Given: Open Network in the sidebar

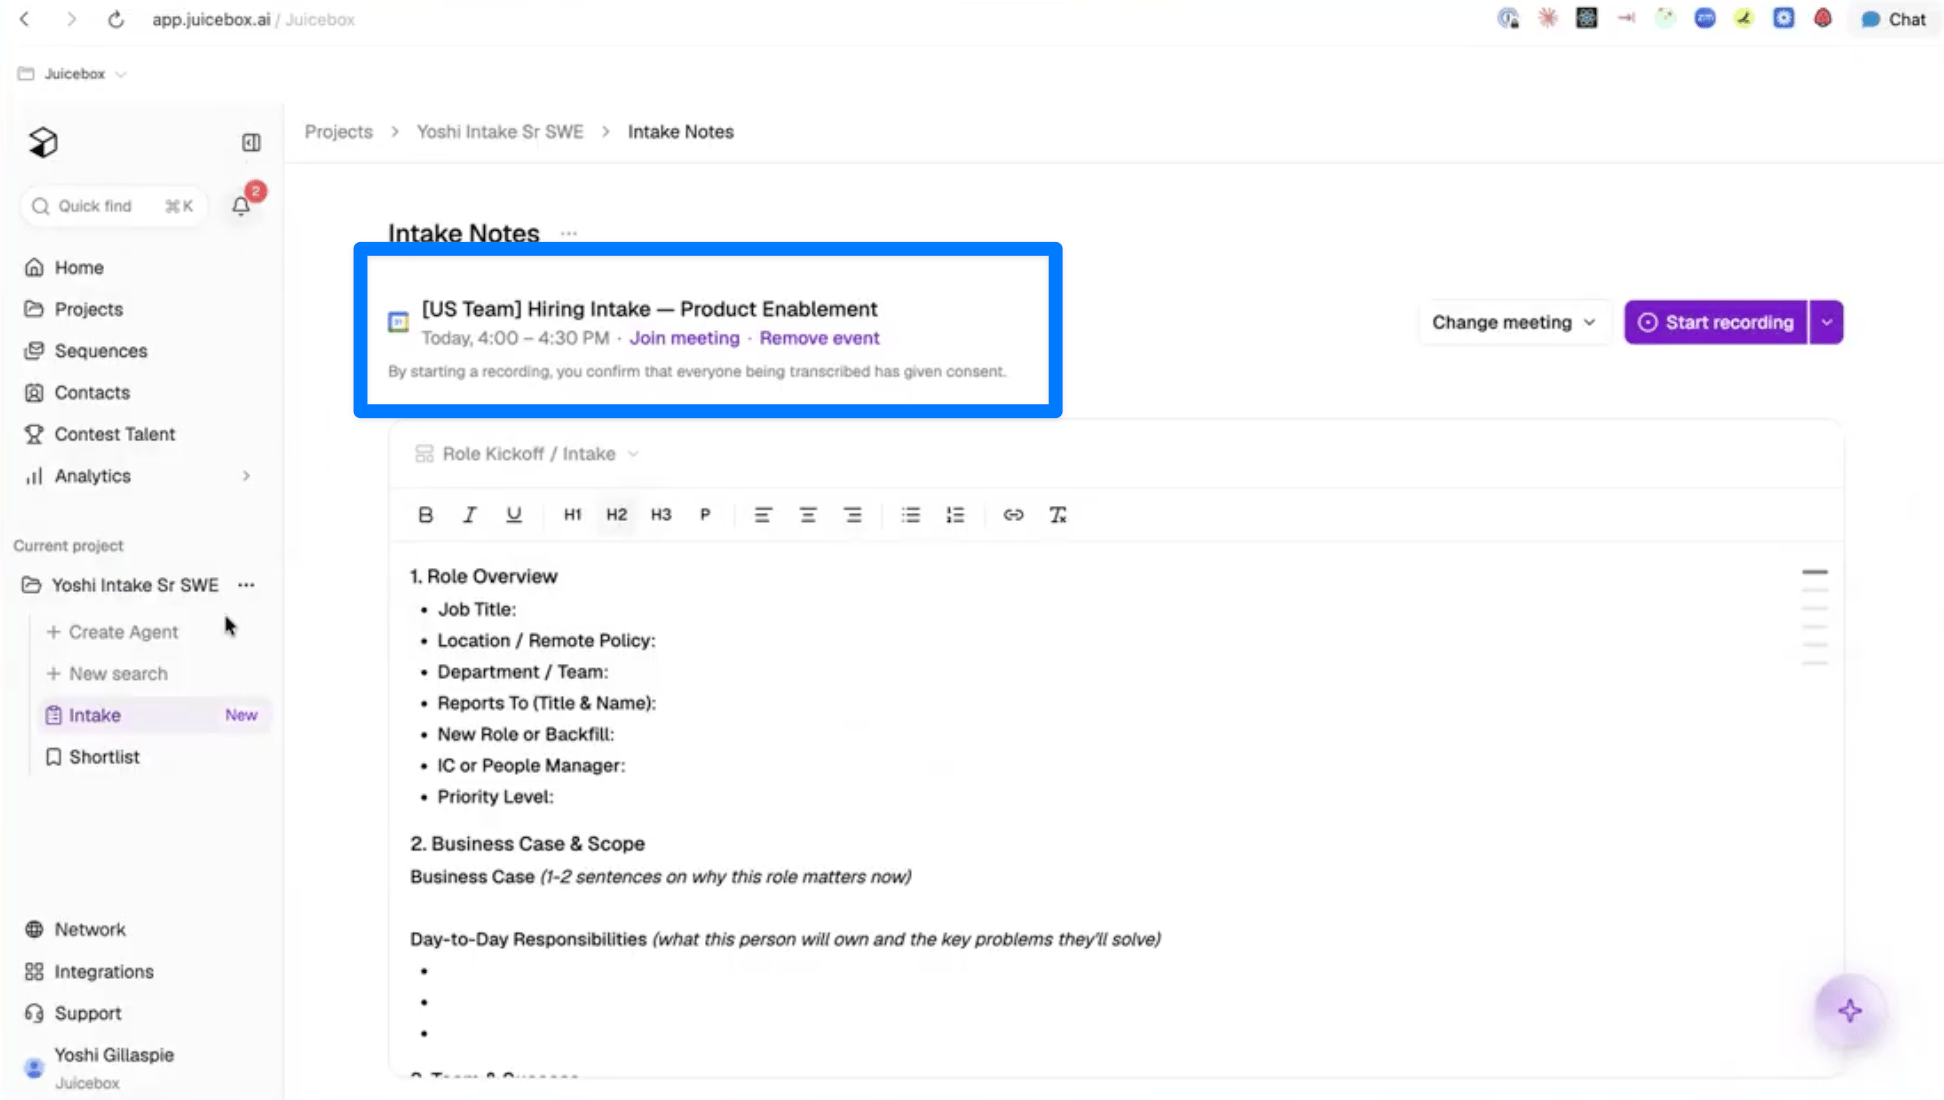Looking at the screenshot, I should pos(90,930).
